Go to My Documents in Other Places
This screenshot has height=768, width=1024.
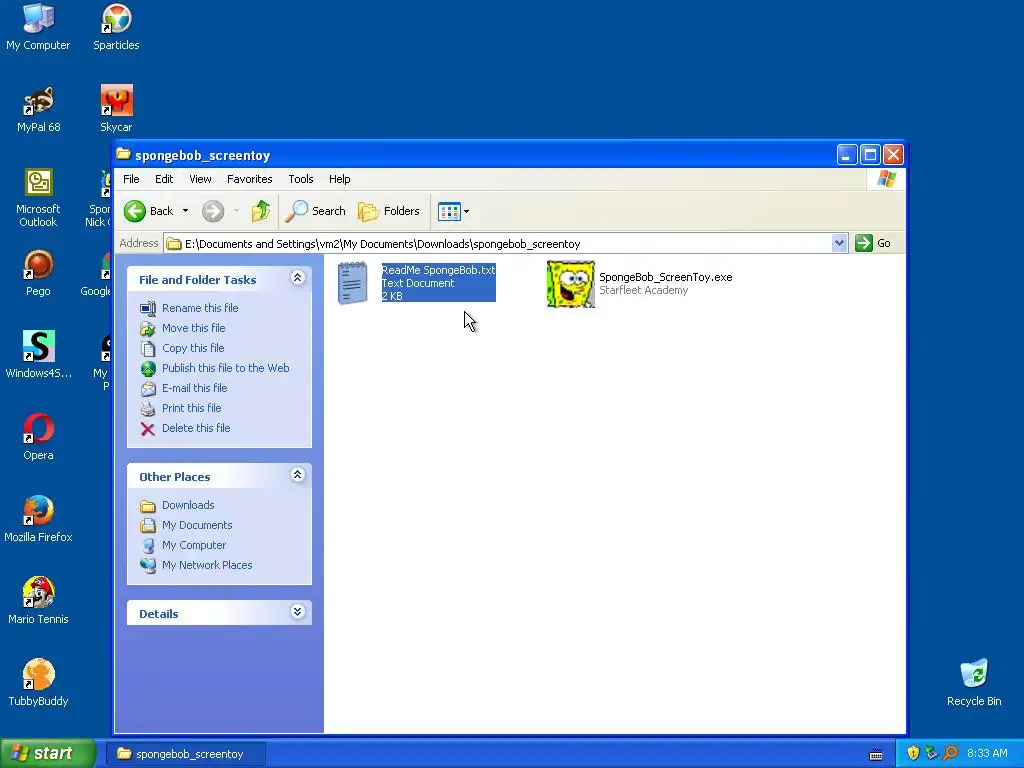click(x=186, y=525)
